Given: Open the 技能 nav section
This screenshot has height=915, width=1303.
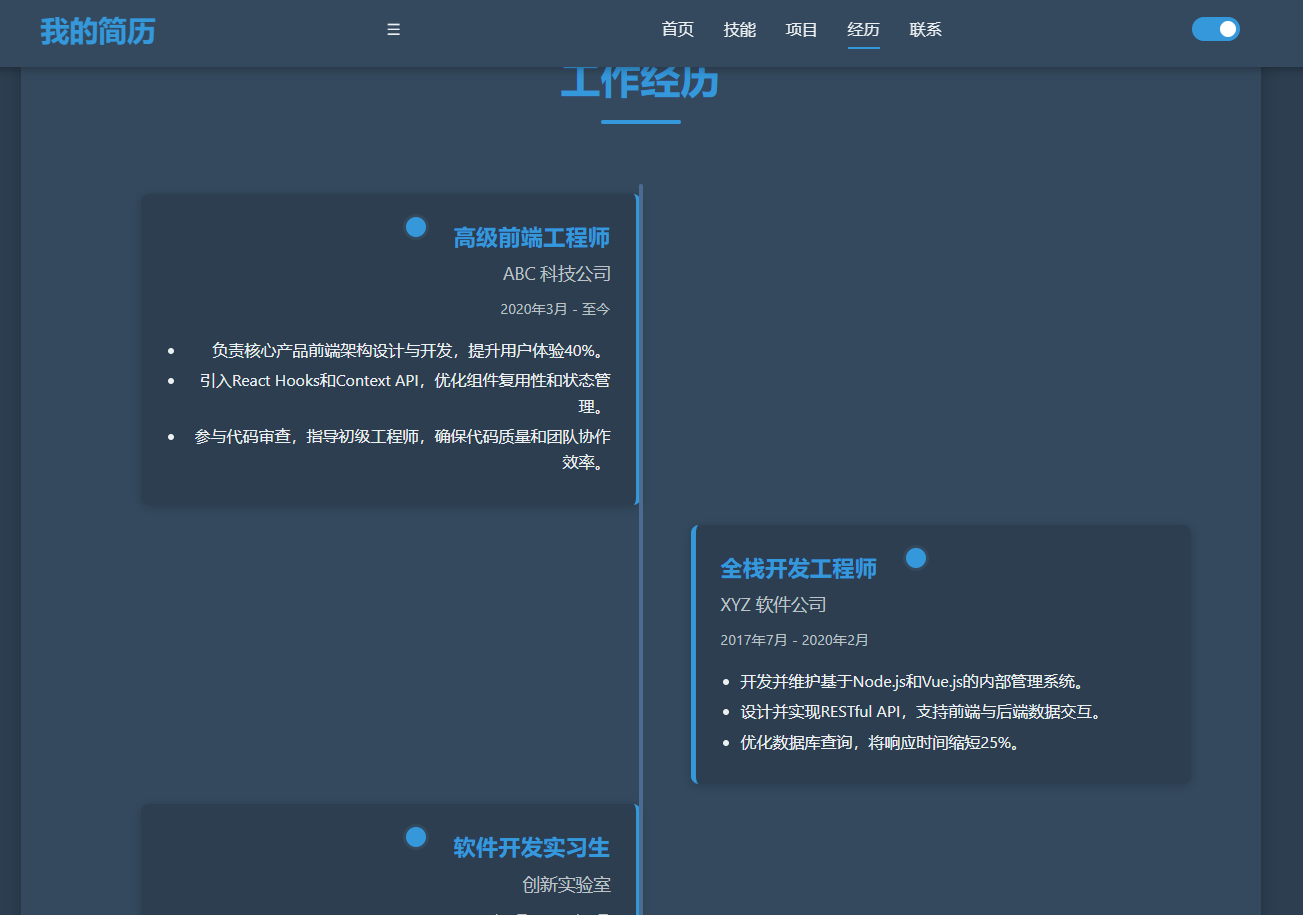Looking at the screenshot, I should (x=740, y=30).
